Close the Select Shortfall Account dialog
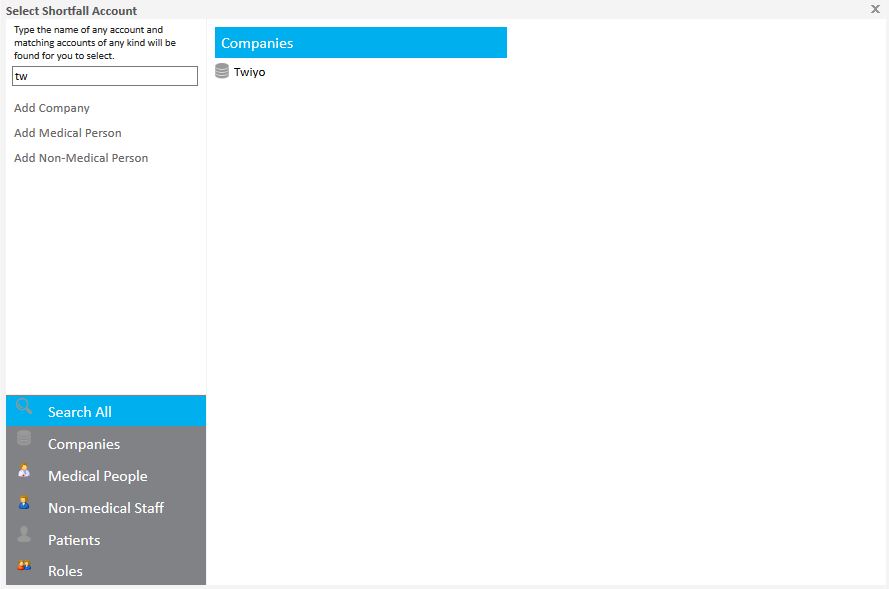Screen dimensions: 889x589 pyautogui.click(x=875, y=8)
